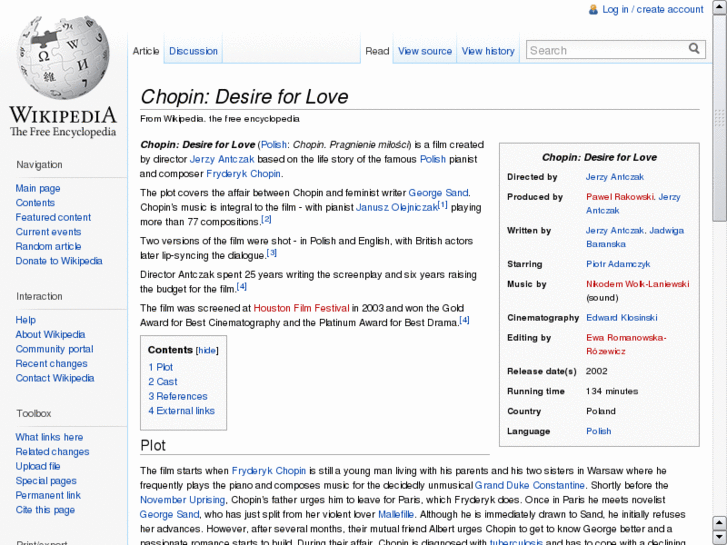Image resolution: width=727 pixels, height=545 pixels.
Task: Open red Houston Film Festival link
Action: (301, 308)
